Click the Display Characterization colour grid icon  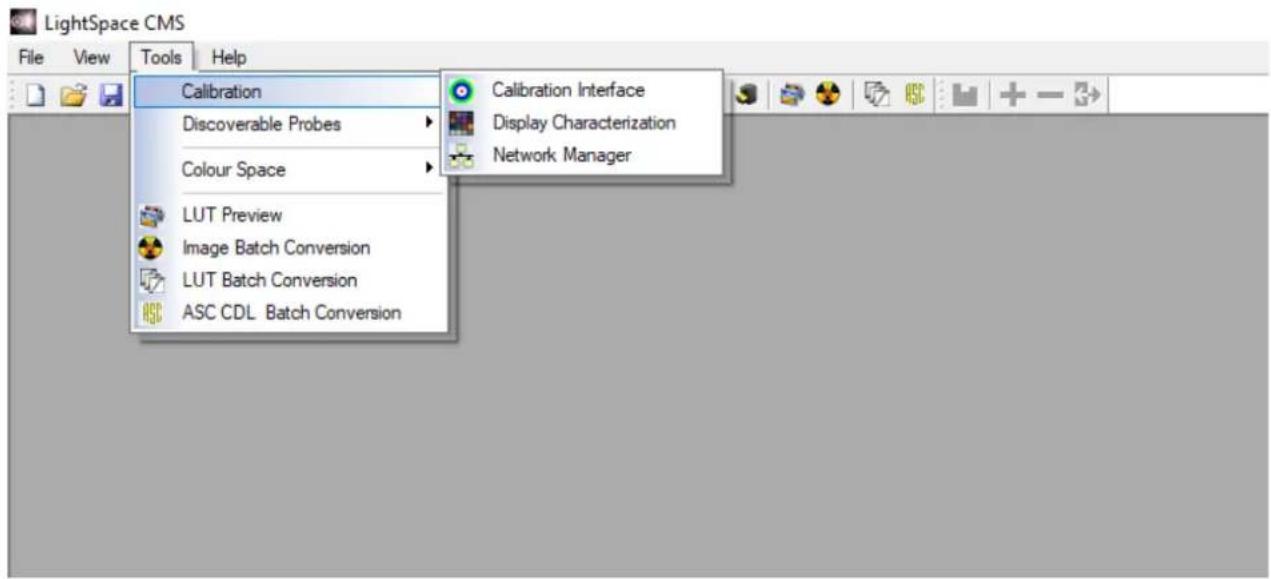coord(461,123)
